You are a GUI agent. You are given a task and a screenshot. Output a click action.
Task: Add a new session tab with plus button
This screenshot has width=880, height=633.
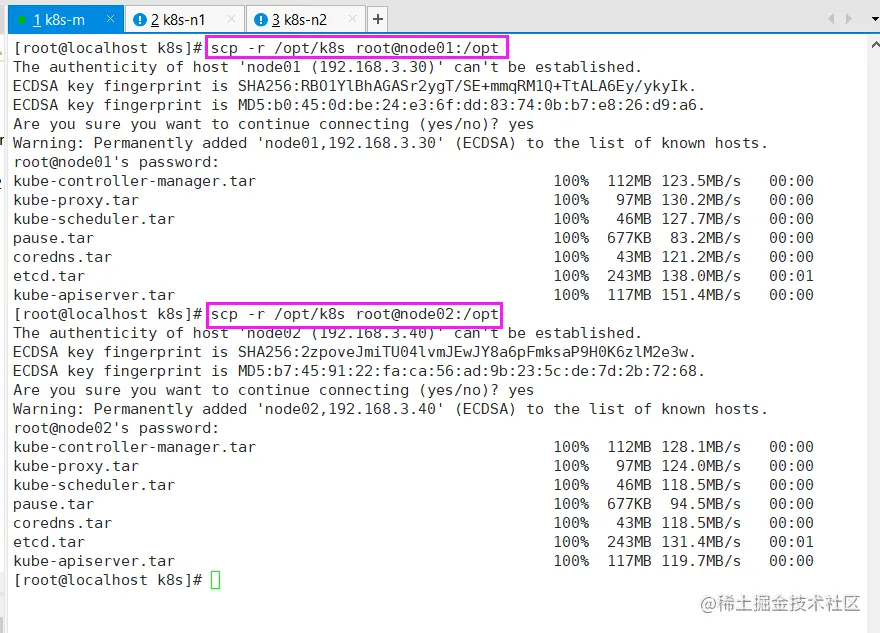point(378,20)
